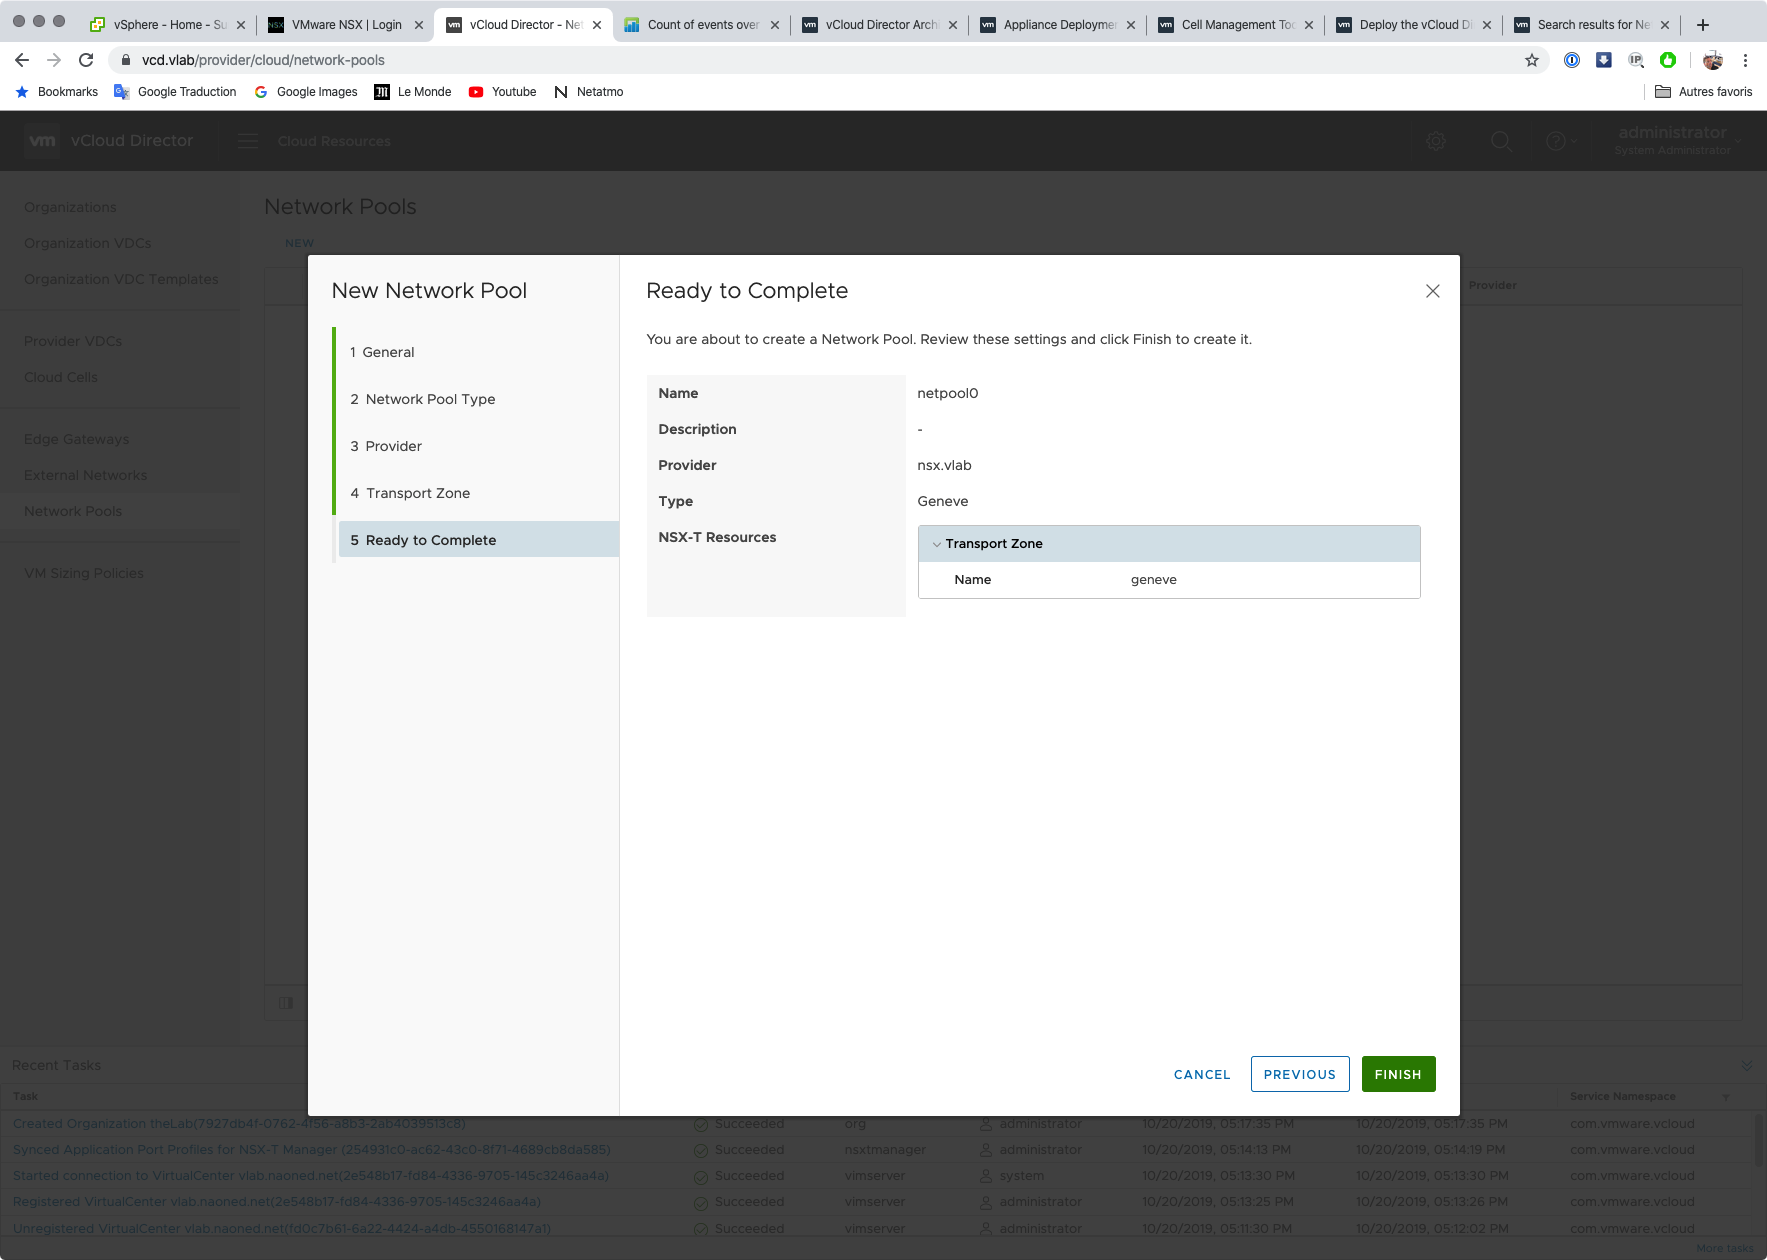This screenshot has height=1260, width=1767.
Task: Close the dialog with the X icon
Action: (x=1432, y=291)
